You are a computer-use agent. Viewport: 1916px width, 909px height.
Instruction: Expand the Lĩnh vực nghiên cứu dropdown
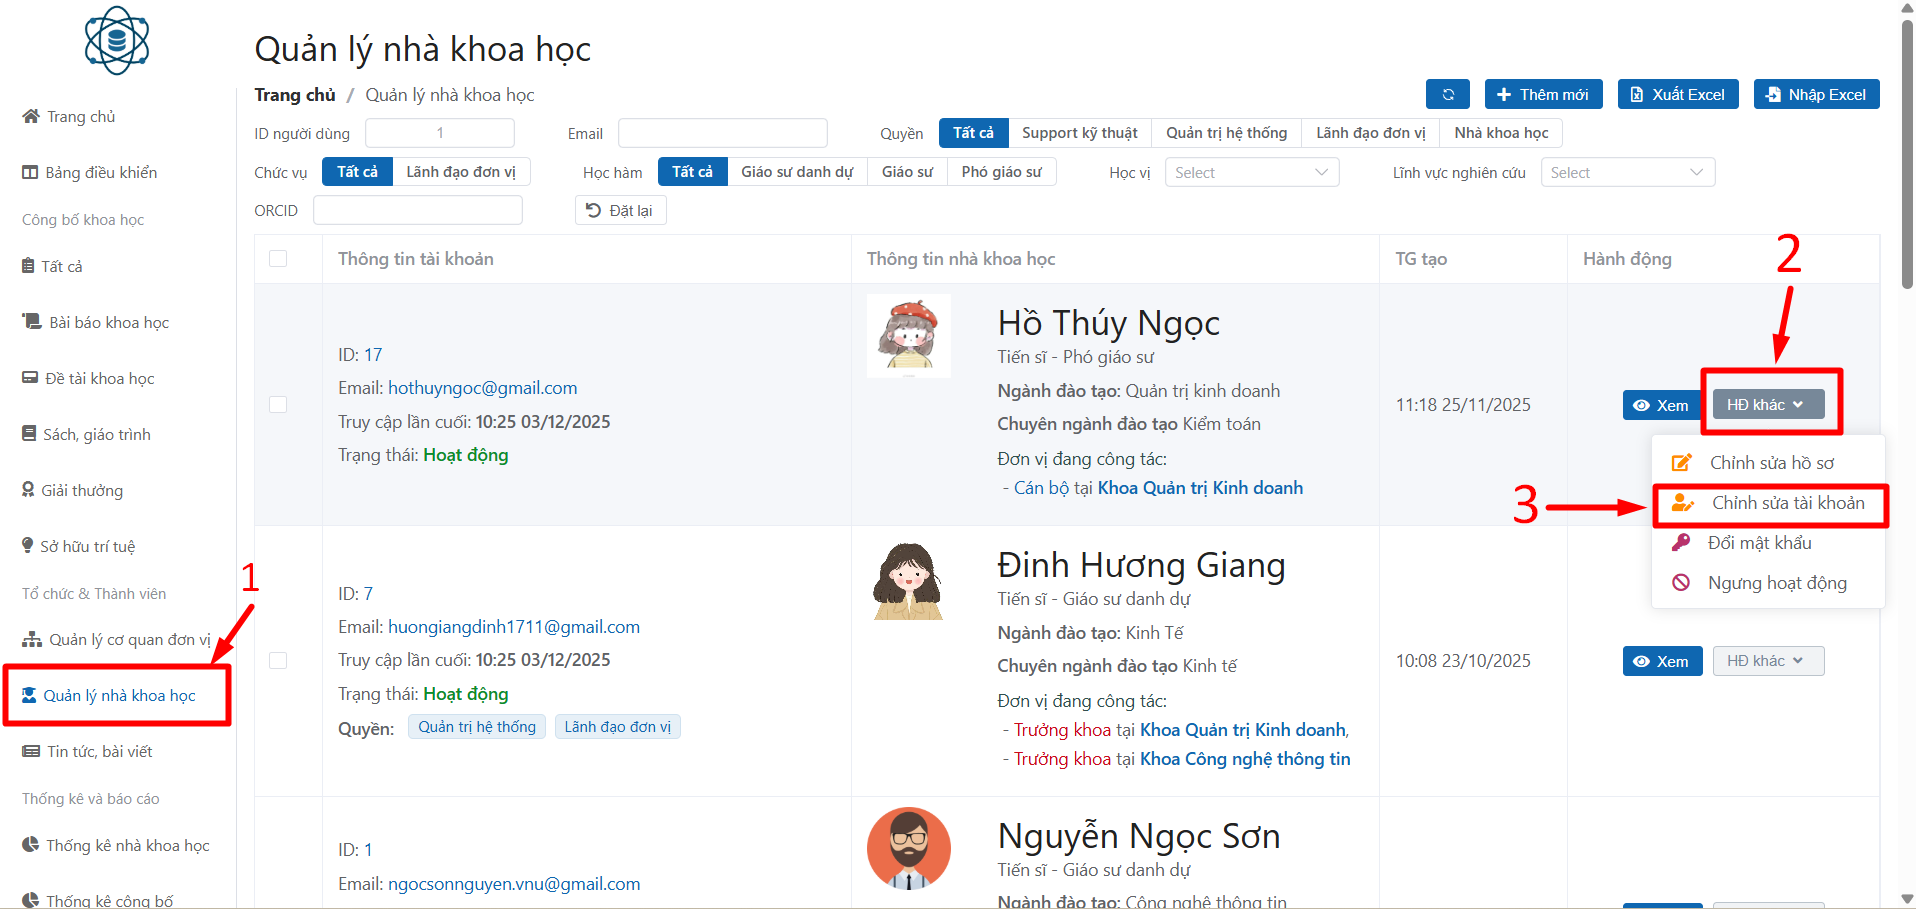pyautogui.click(x=1626, y=173)
